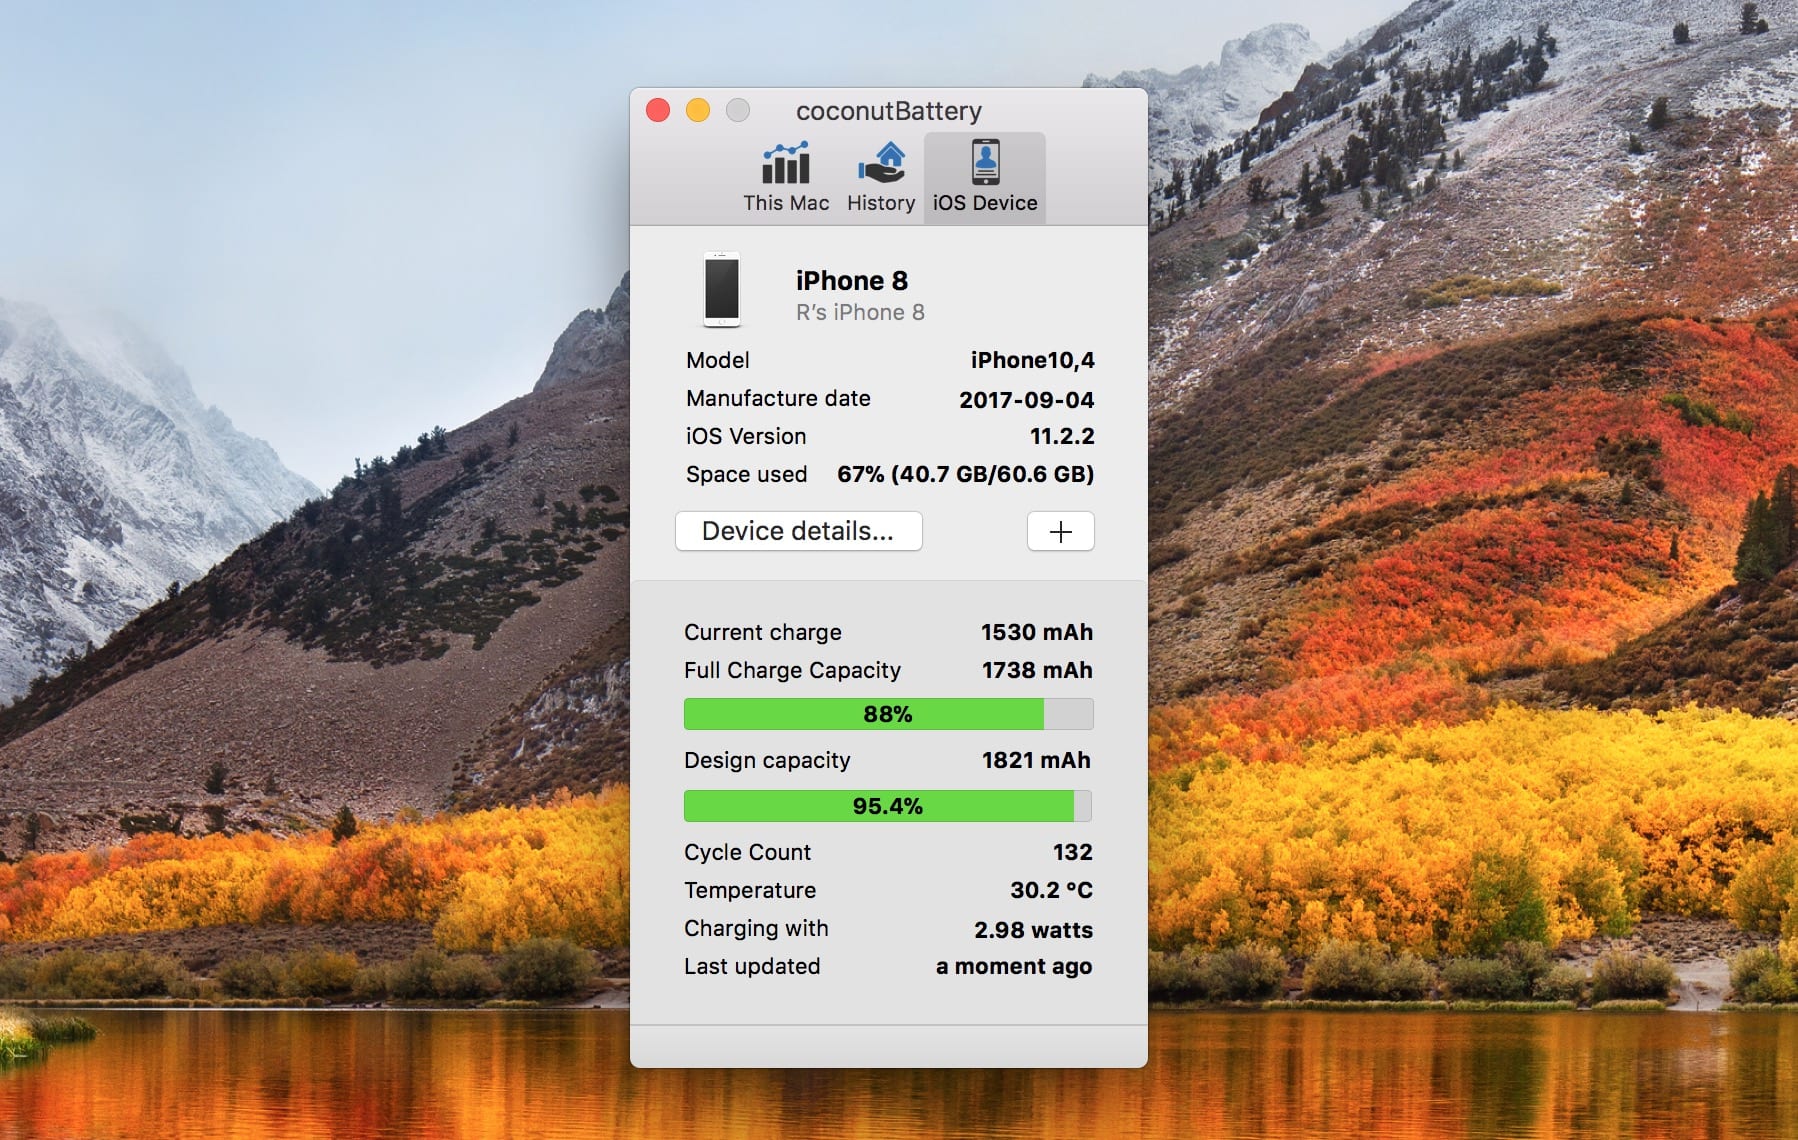This screenshot has height=1140, width=1798.
Task: Click the iOS Device tab label
Action: [x=985, y=203]
